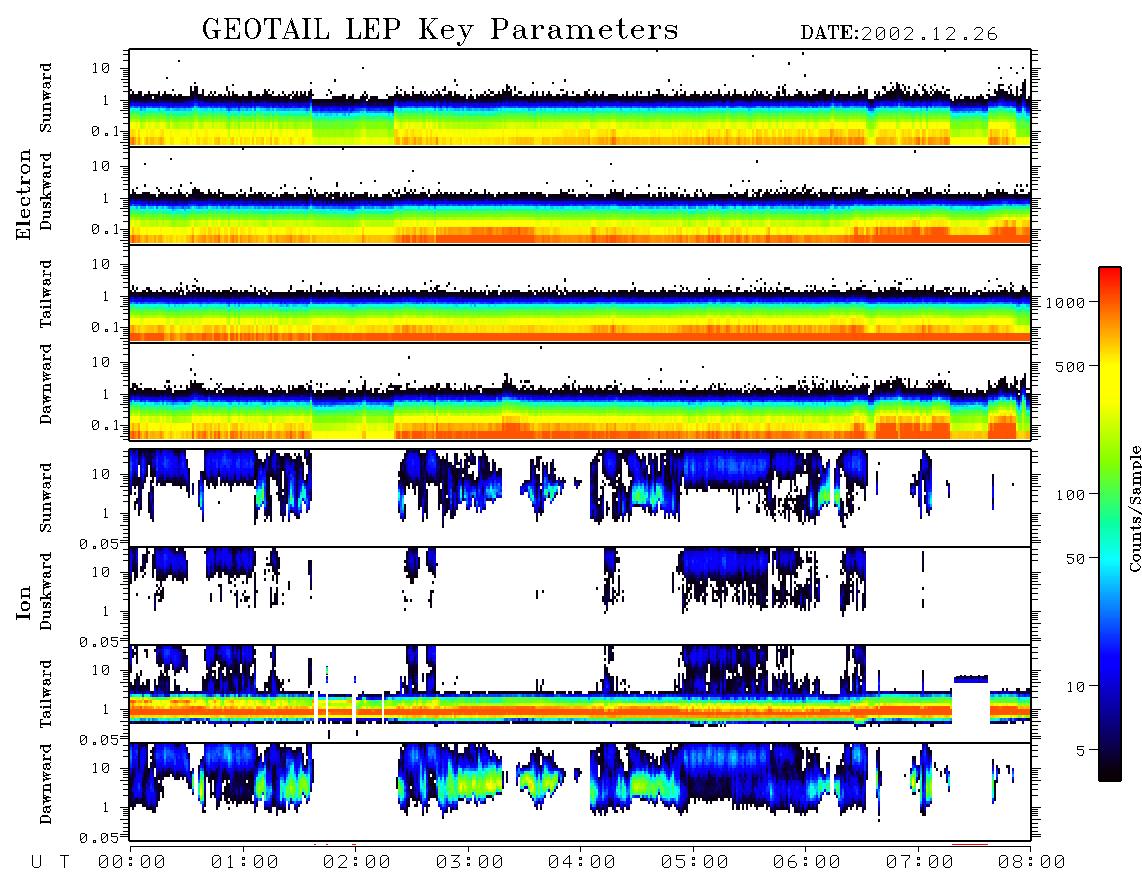
Task: Click the Ion group axis label
Action: [x=24, y=602]
